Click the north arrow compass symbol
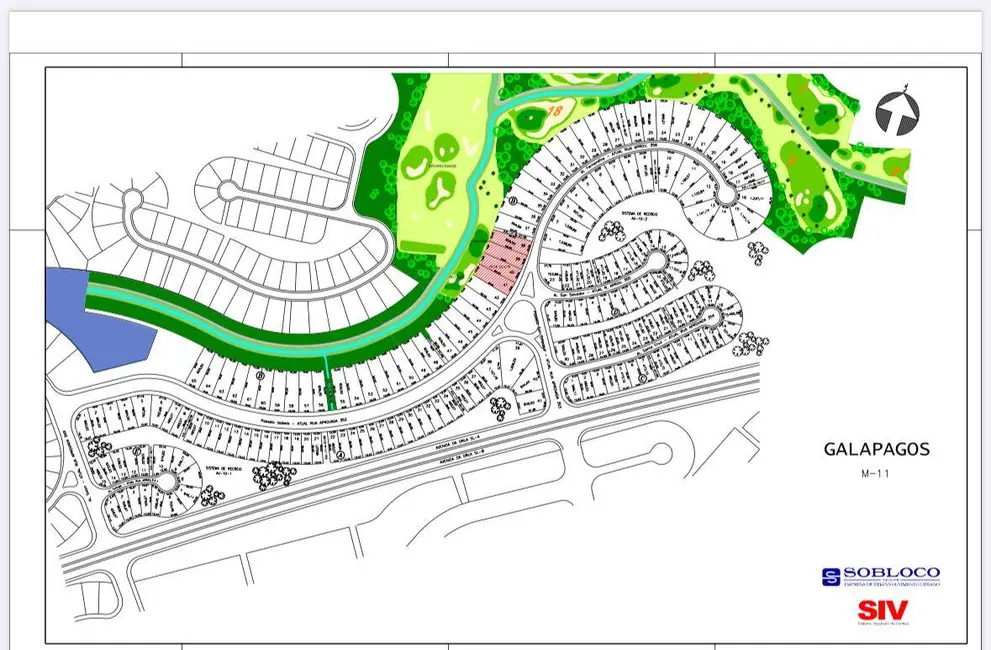This screenshot has width=991, height=650. [x=897, y=113]
